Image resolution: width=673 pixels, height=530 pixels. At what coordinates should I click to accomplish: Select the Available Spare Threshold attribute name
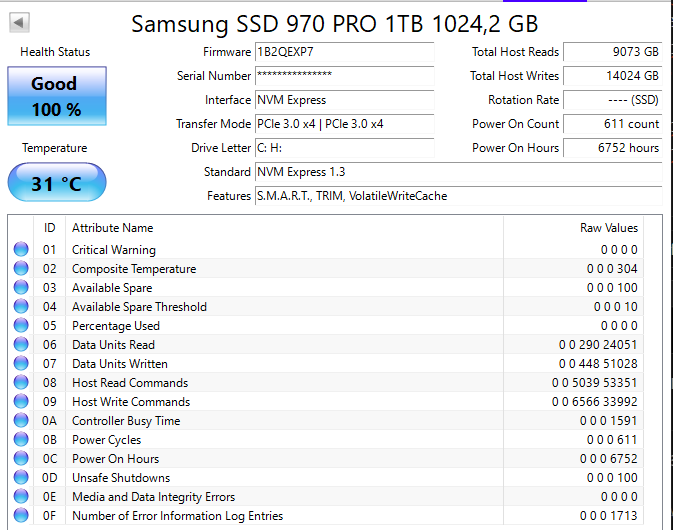click(139, 307)
